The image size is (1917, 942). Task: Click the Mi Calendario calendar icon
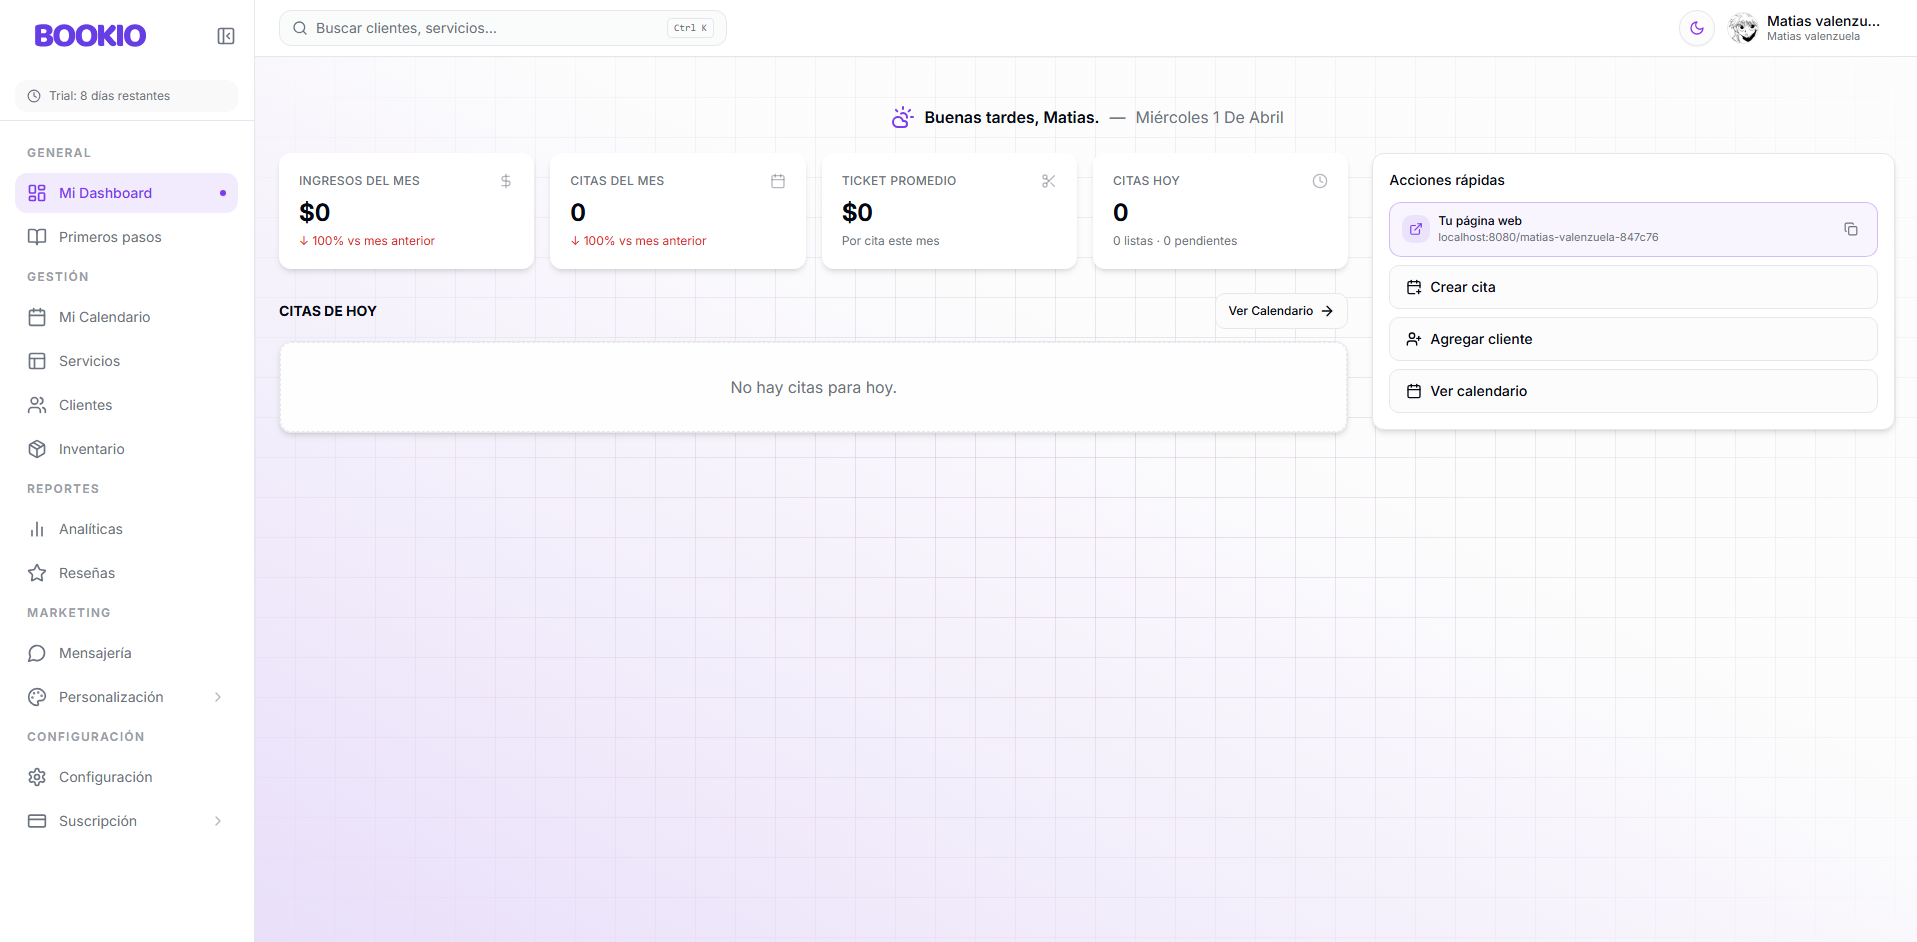pyautogui.click(x=37, y=317)
